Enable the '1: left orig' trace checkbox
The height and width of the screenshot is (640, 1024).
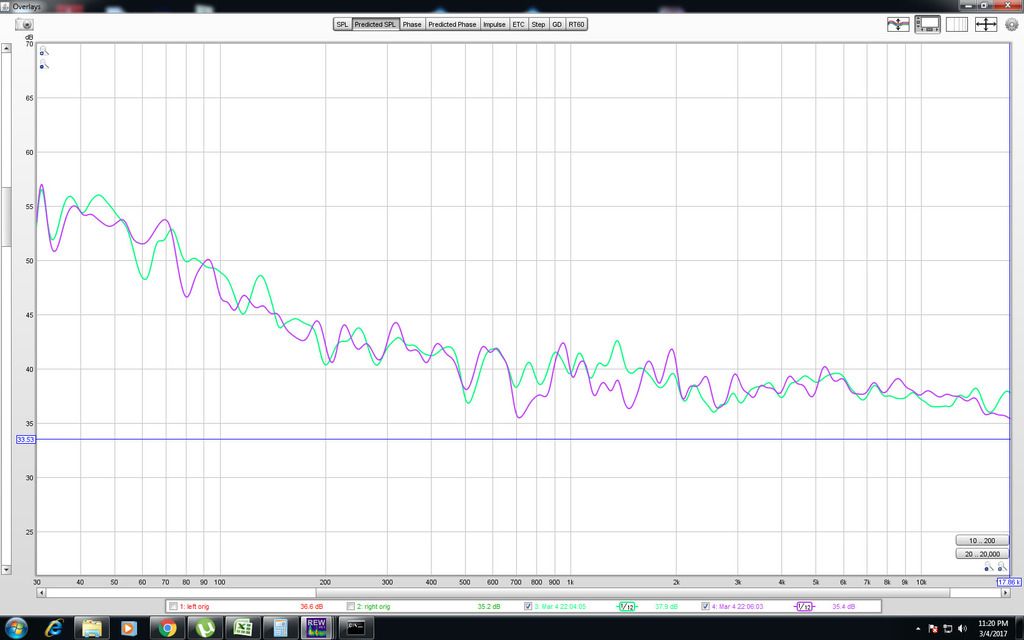click(173, 607)
